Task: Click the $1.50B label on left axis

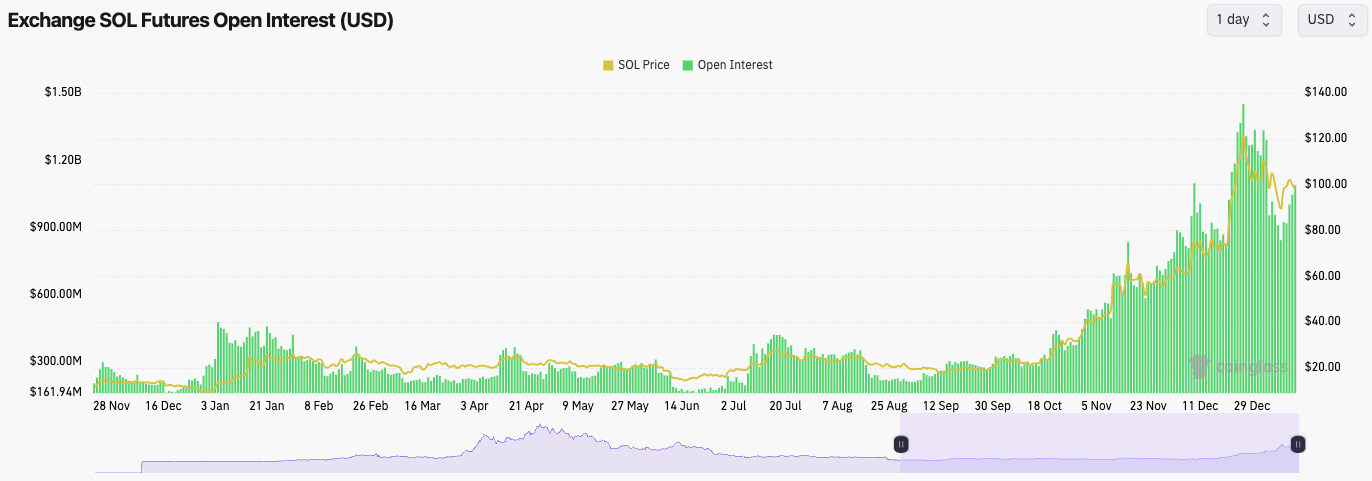Action: pos(63,92)
